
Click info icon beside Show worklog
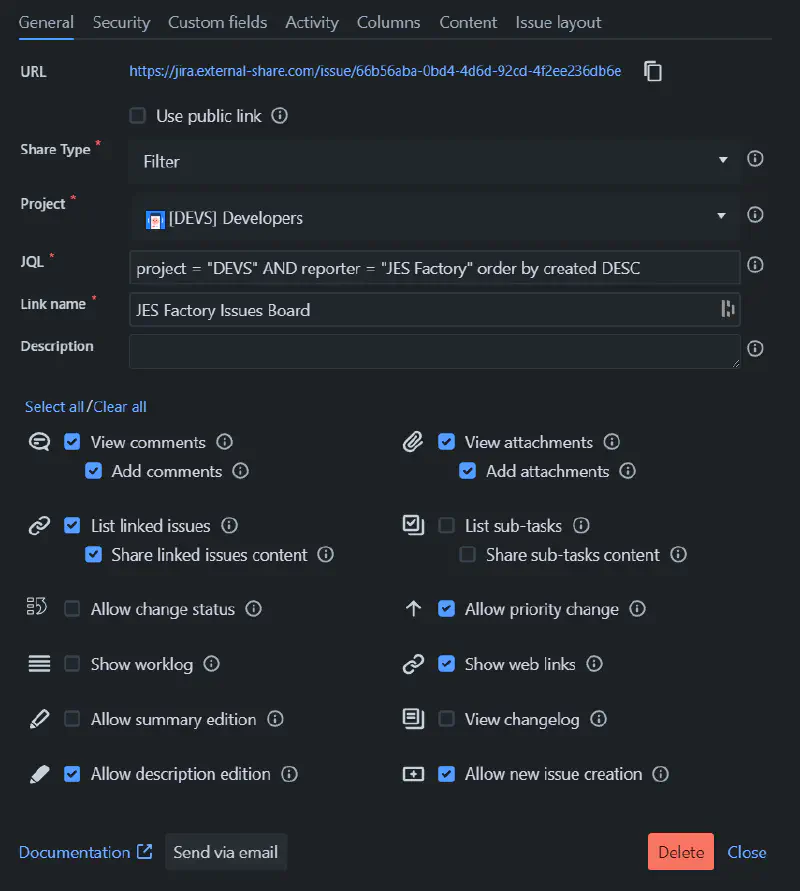pyautogui.click(x=211, y=664)
